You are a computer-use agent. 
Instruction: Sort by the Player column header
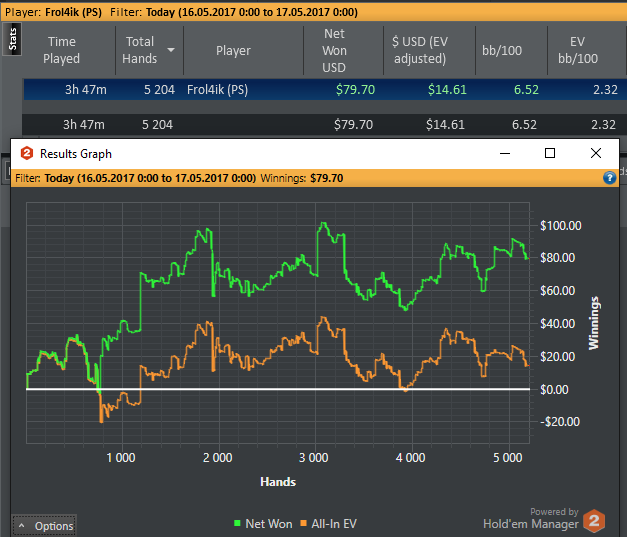click(233, 50)
